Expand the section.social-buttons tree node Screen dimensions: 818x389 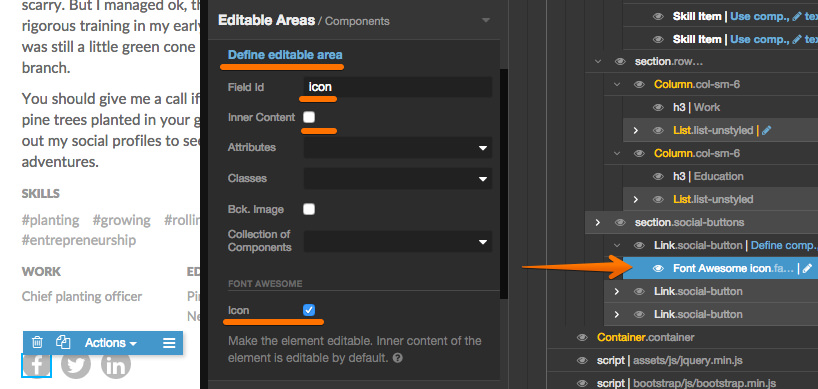[x=598, y=223]
